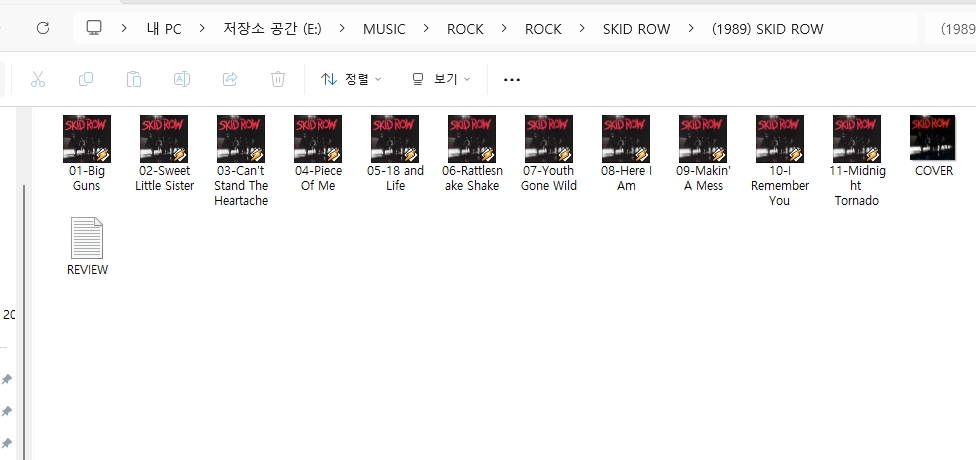The image size is (976, 460).
Task: Expand chevron after MUSIC in breadcrumb
Action: point(426,28)
